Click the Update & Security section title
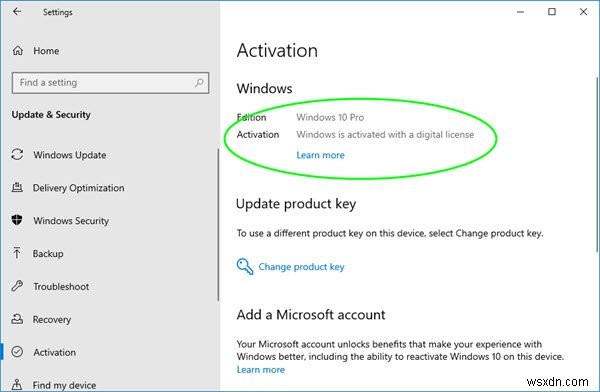Image resolution: width=600 pixels, height=392 pixels. pyautogui.click(x=51, y=114)
